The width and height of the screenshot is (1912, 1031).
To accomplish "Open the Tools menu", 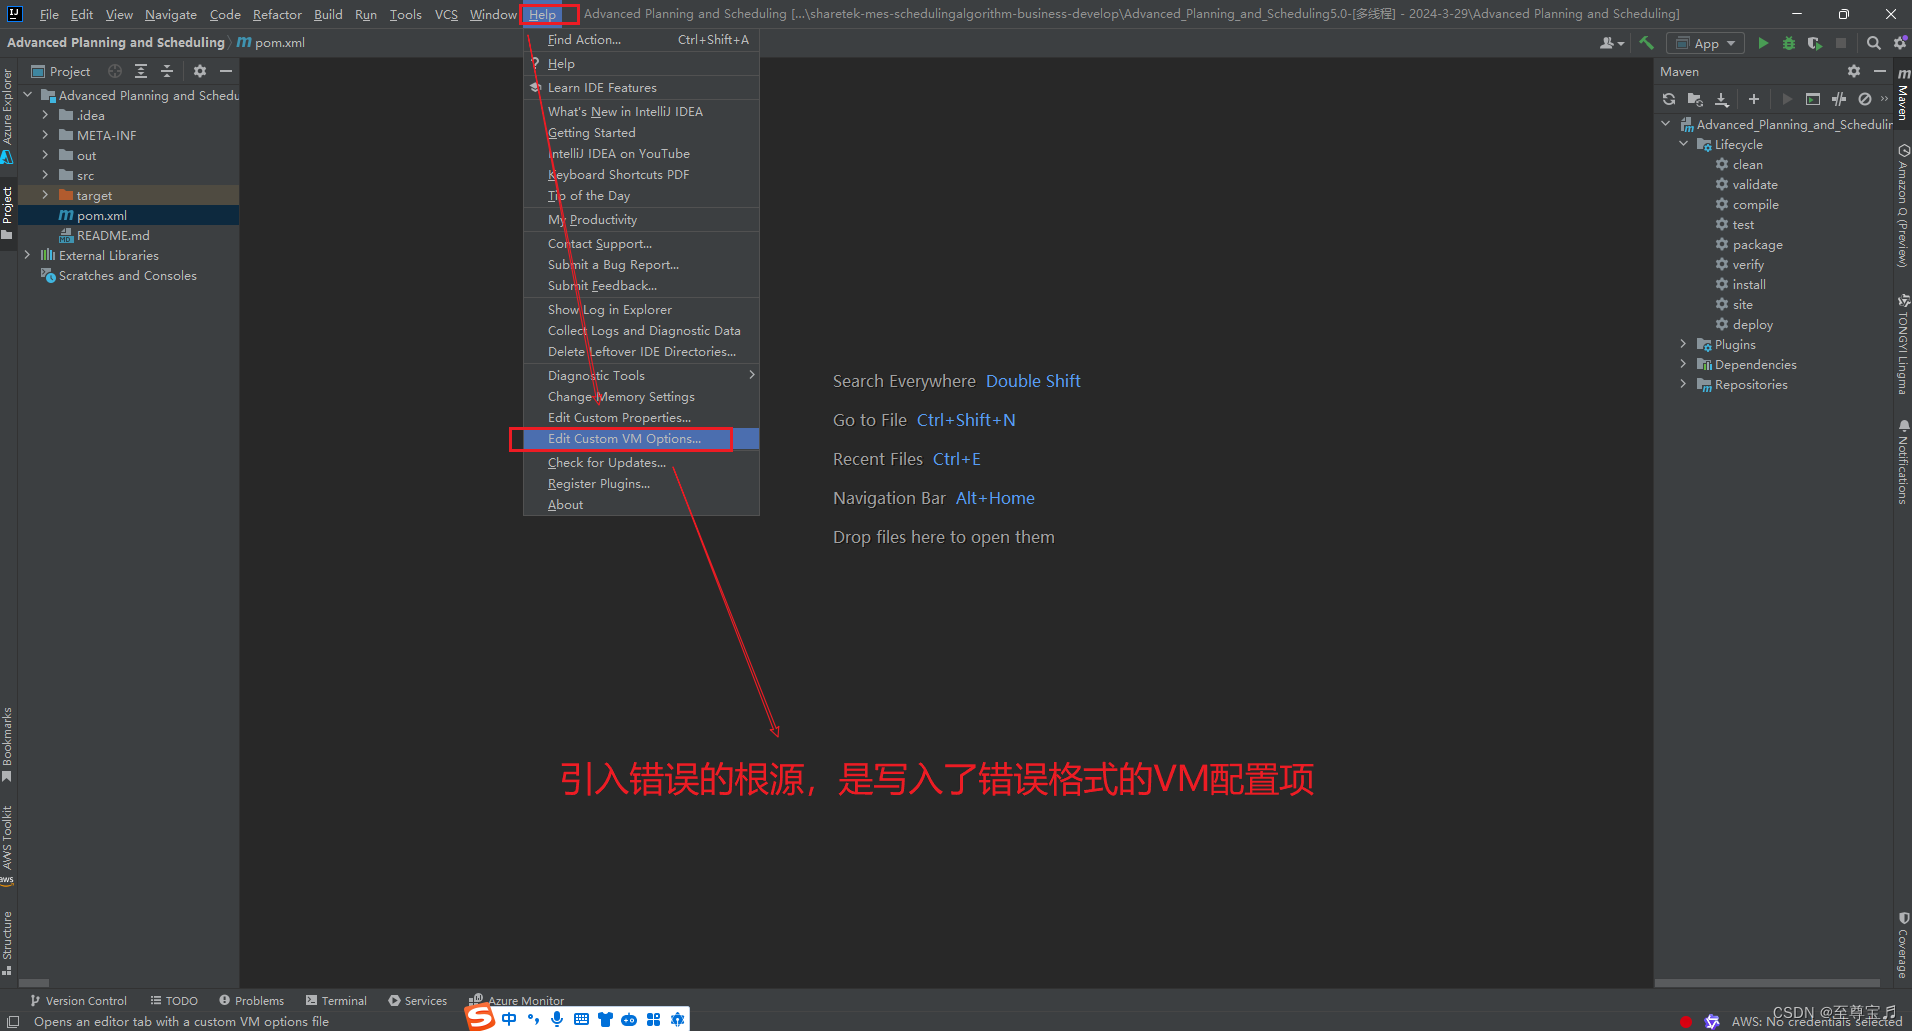I will point(405,14).
